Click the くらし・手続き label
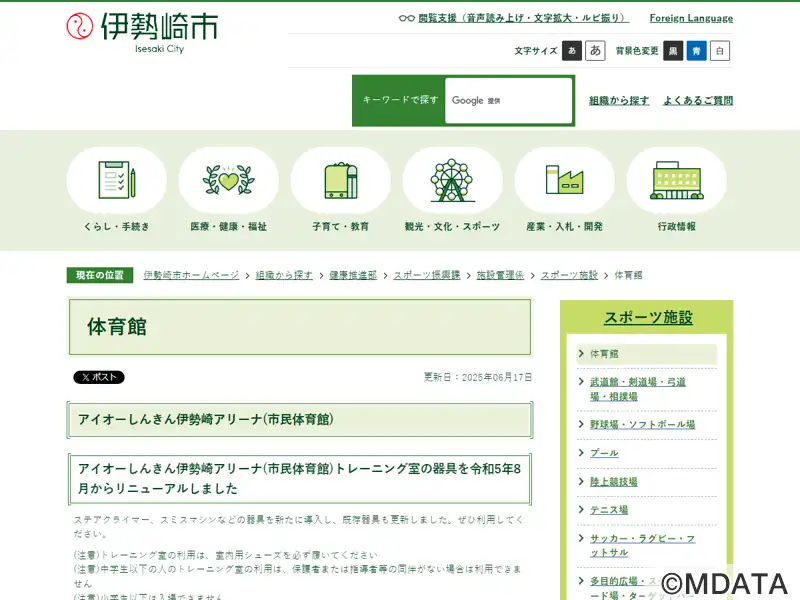Viewport: 800px width, 600px height. [x=116, y=227]
